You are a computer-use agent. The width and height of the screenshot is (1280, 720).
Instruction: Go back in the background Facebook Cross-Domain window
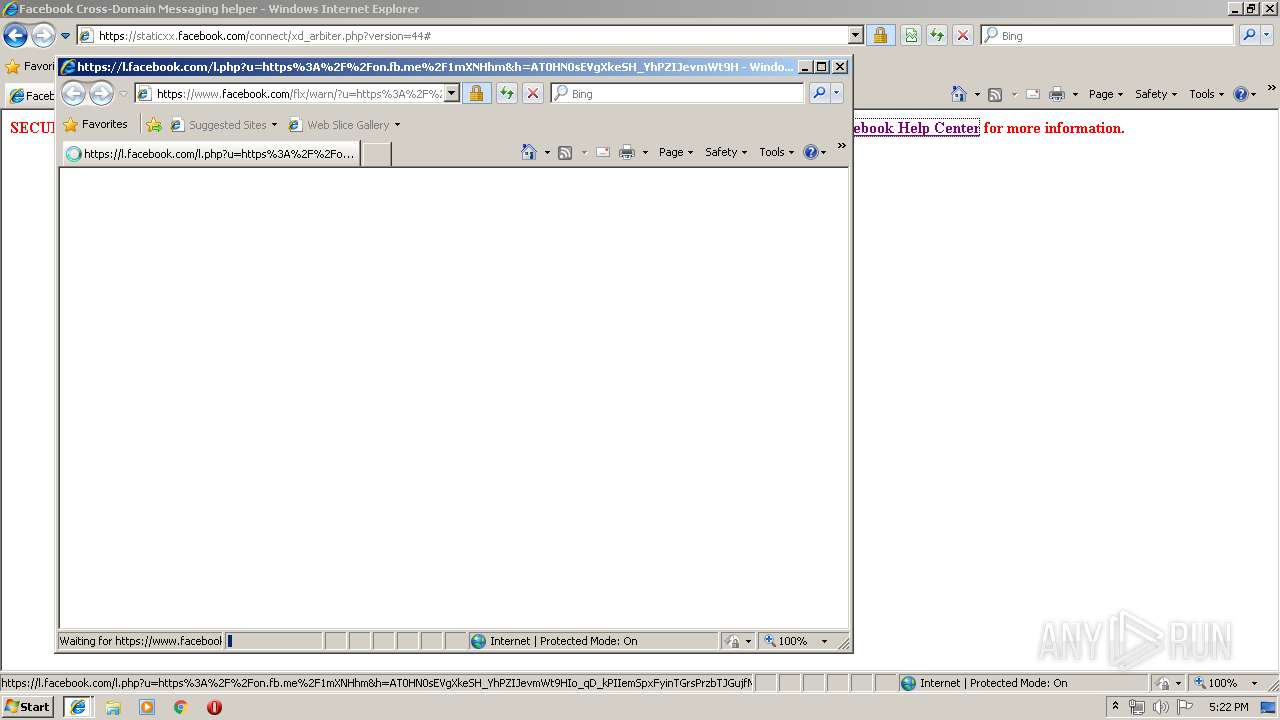[15, 36]
